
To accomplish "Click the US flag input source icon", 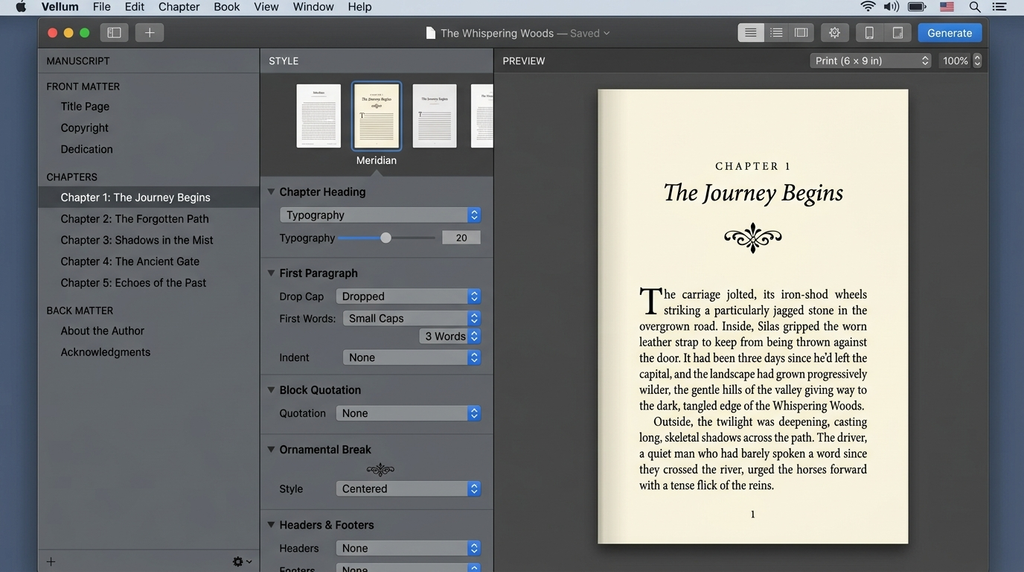I will pyautogui.click(x=947, y=7).
